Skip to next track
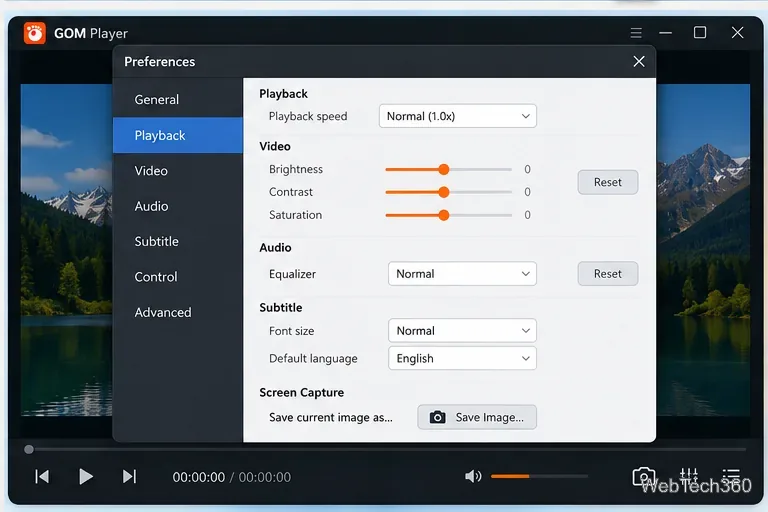Screen dimensions: 768x512 [x=129, y=476]
